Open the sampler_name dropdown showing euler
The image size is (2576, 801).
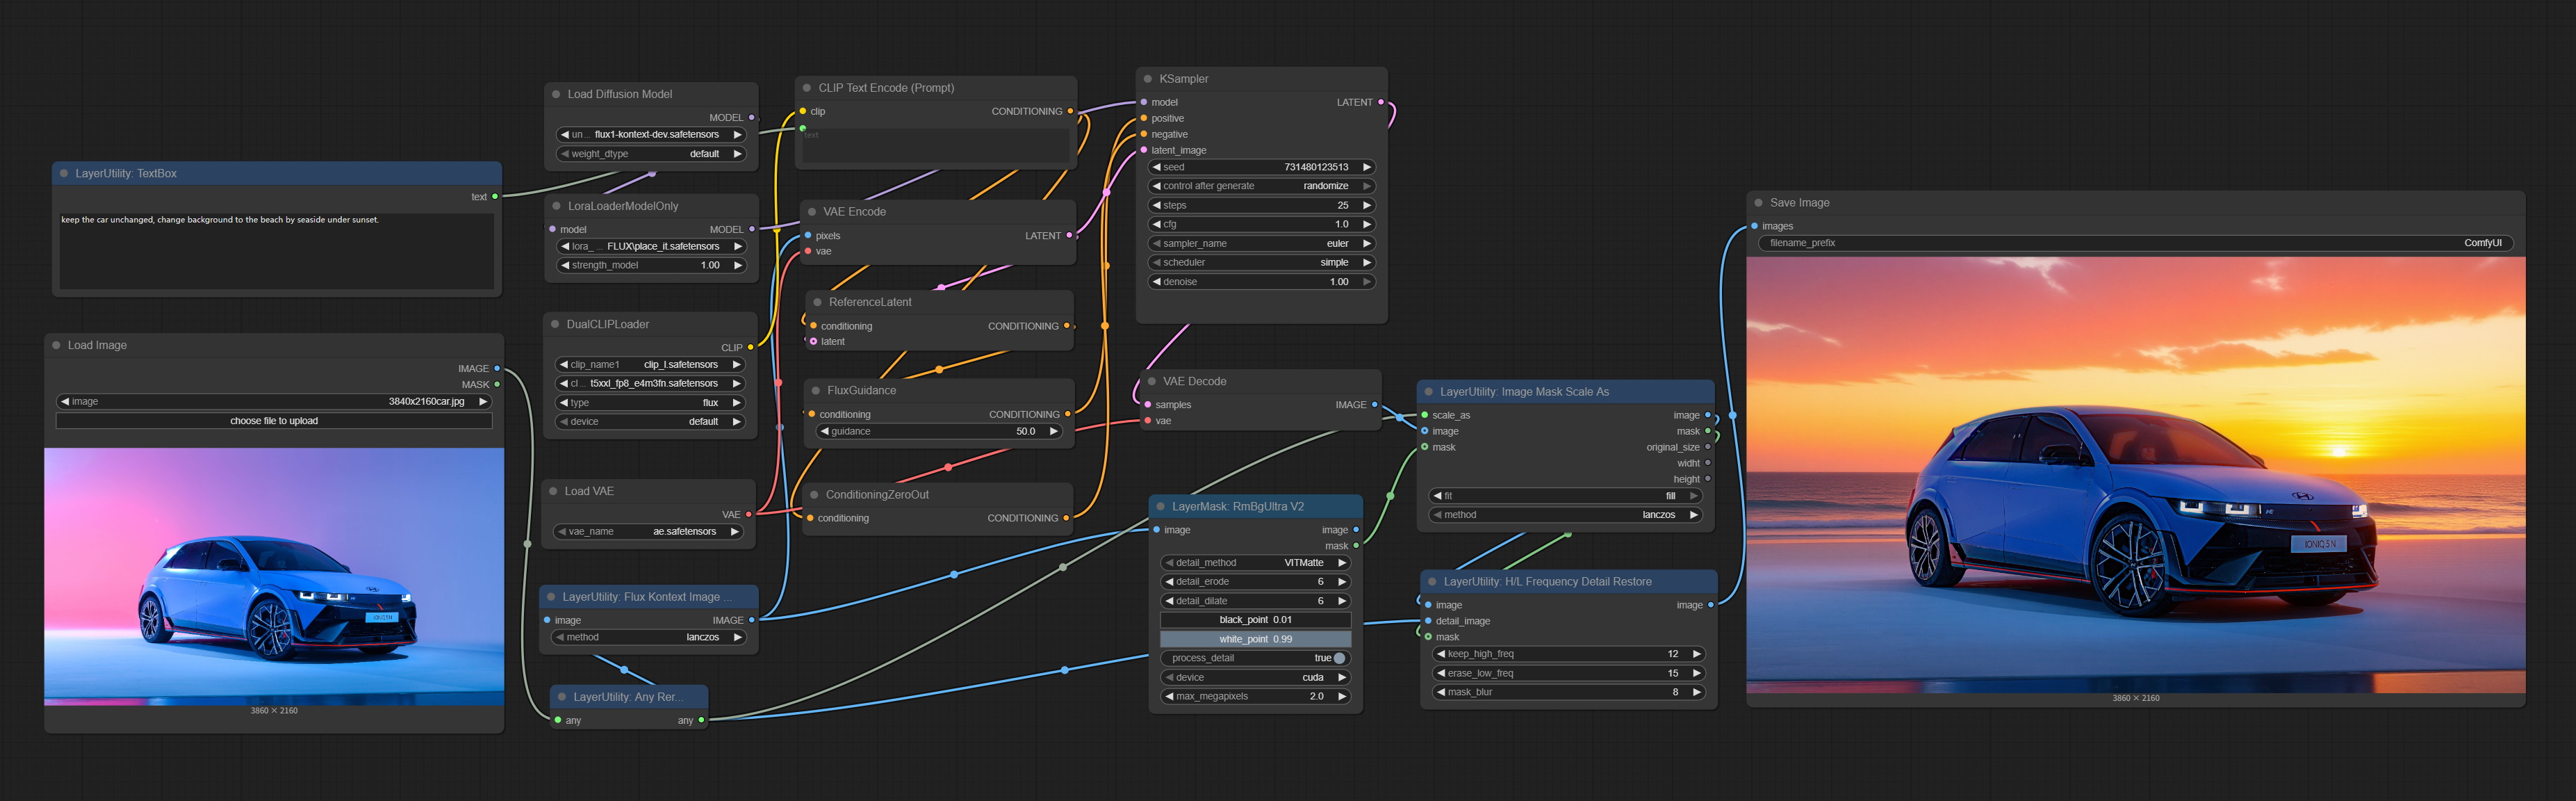[1260, 244]
